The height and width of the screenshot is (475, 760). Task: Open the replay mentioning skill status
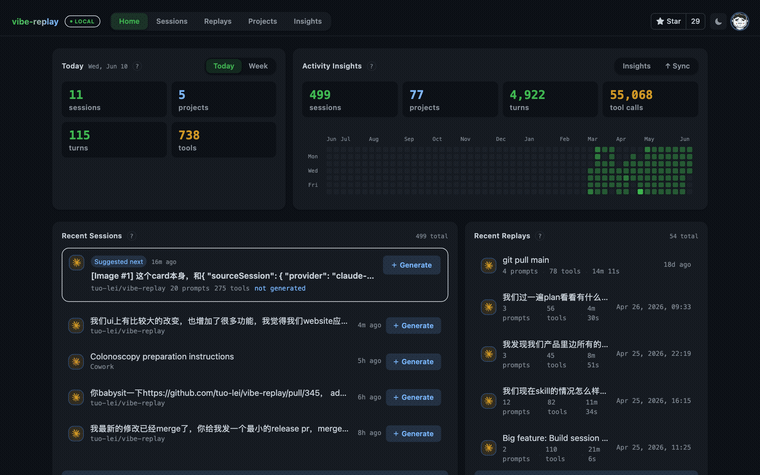[x=554, y=391]
